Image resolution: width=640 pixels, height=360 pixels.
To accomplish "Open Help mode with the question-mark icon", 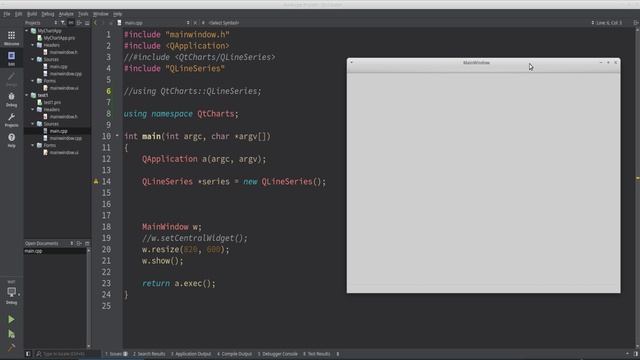I will click(11, 140).
